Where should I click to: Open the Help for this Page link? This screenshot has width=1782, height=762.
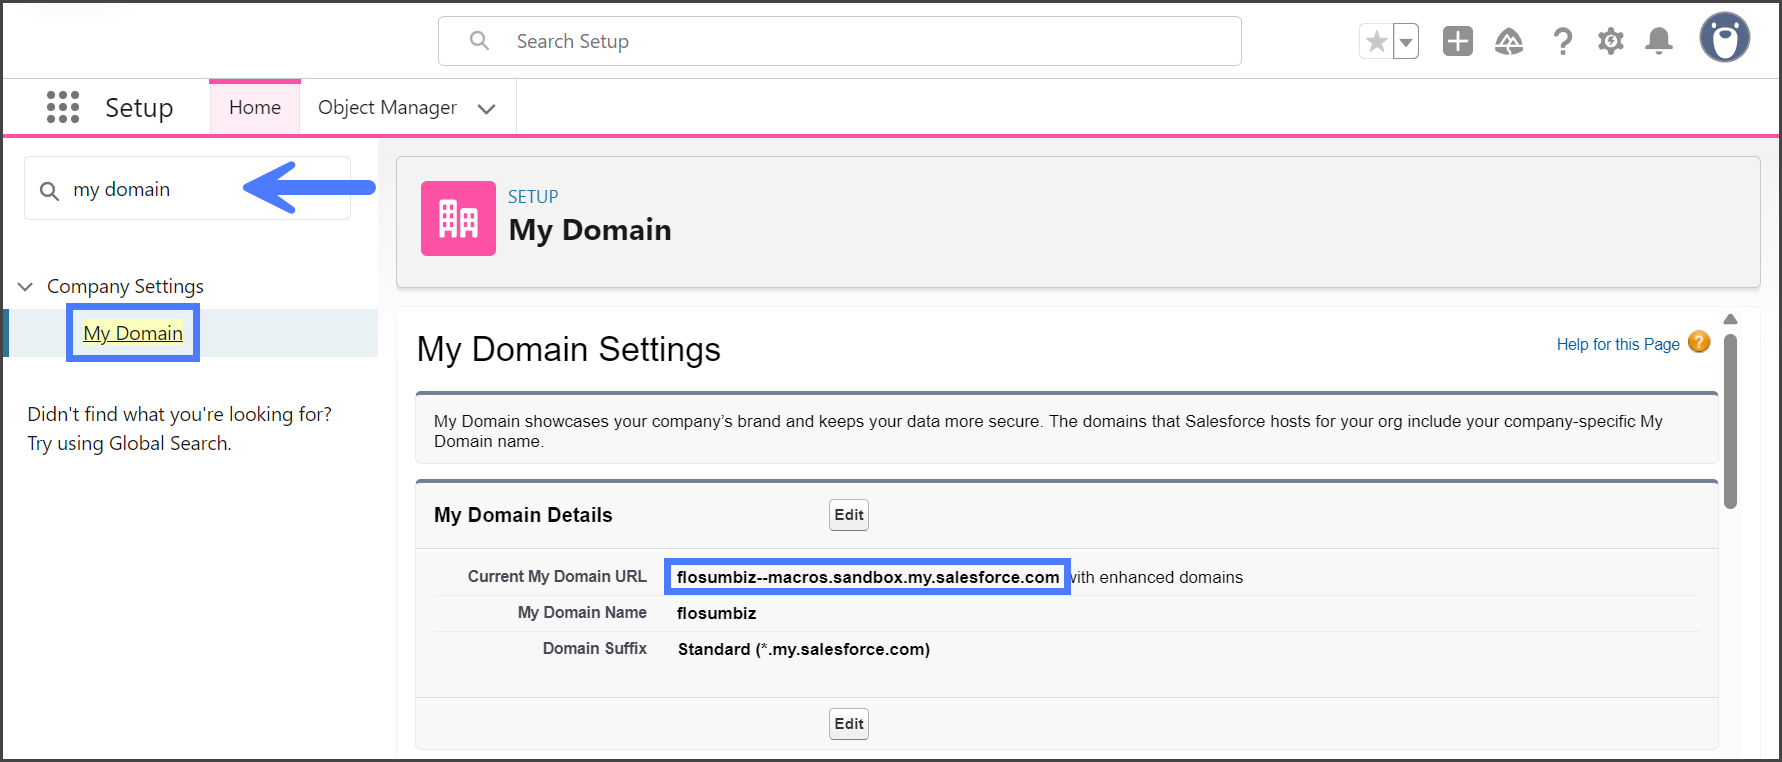click(x=1617, y=344)
